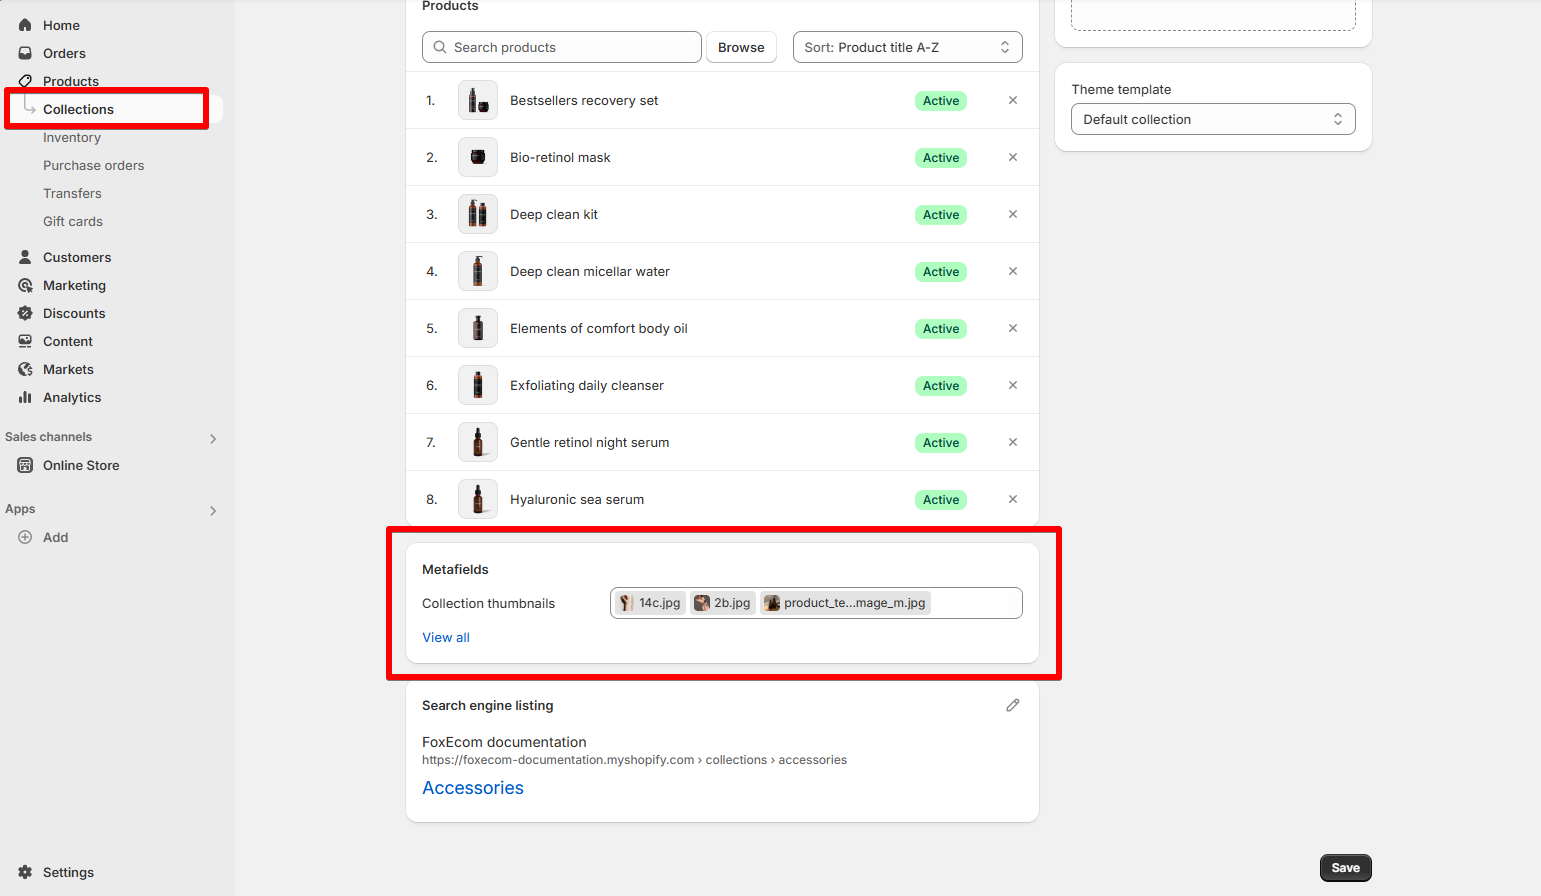Expand the Apps section chevron
The width and height of the screenshot is (1541, 896).
tap(213, 510)
